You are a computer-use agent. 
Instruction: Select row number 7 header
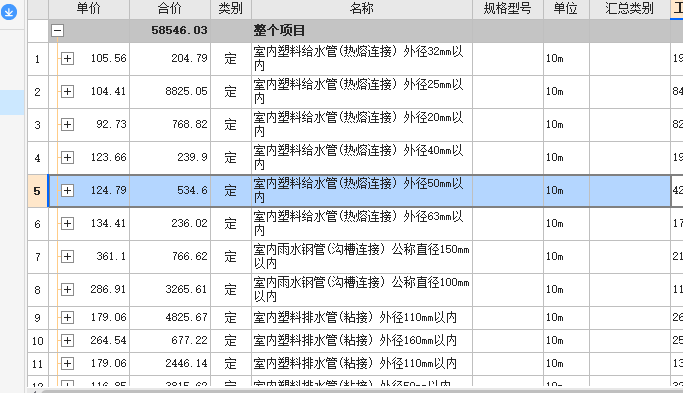click(38, 257)
